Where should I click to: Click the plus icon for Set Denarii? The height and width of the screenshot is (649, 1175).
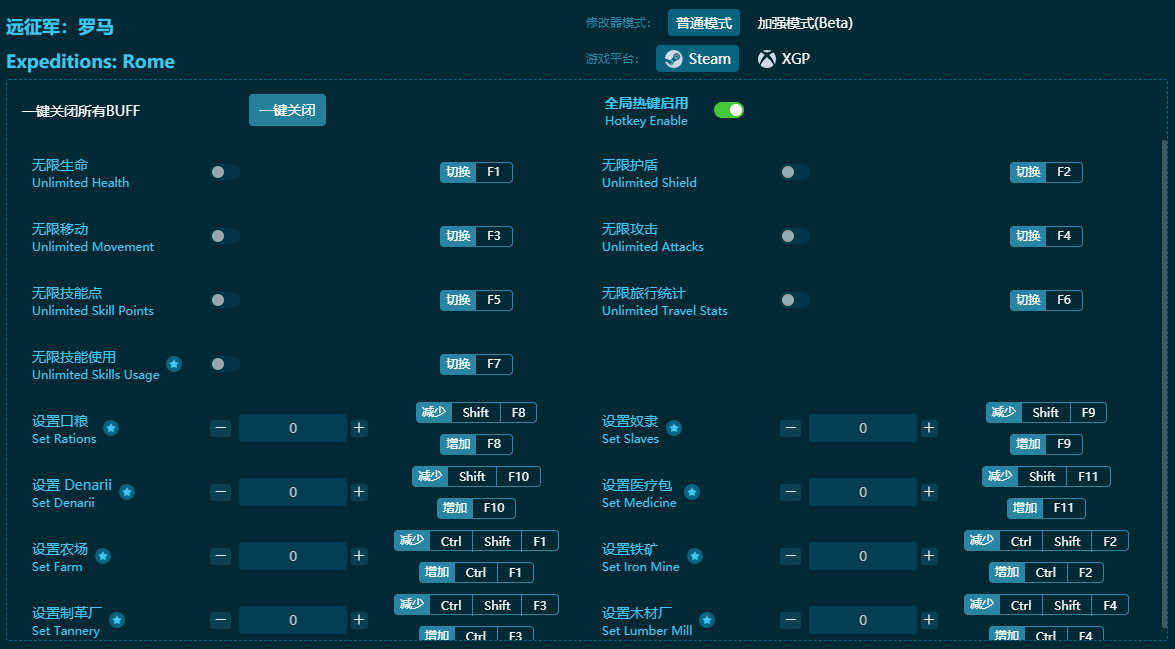pos(359,492)
